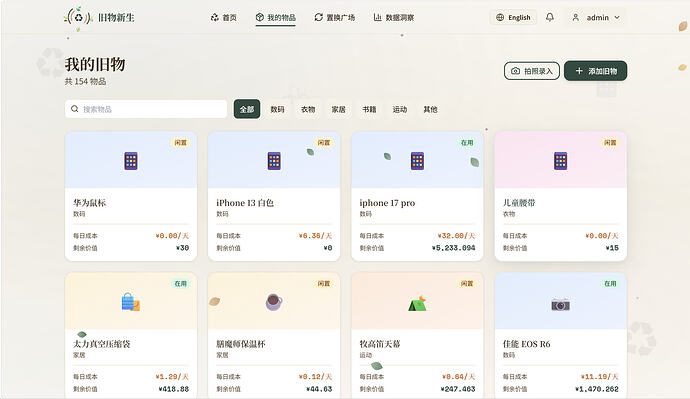Click the 闲置 badge on 牧高笛天幕 card
The image size is (690, 399).
point(467,284)
